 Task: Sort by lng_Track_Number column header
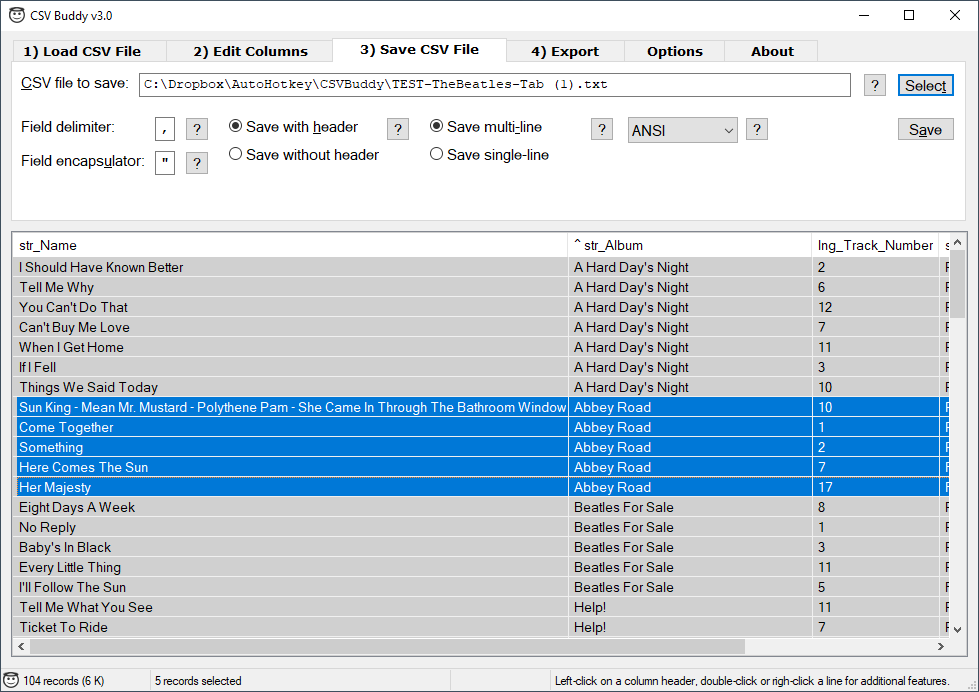(x=875, y=245)
